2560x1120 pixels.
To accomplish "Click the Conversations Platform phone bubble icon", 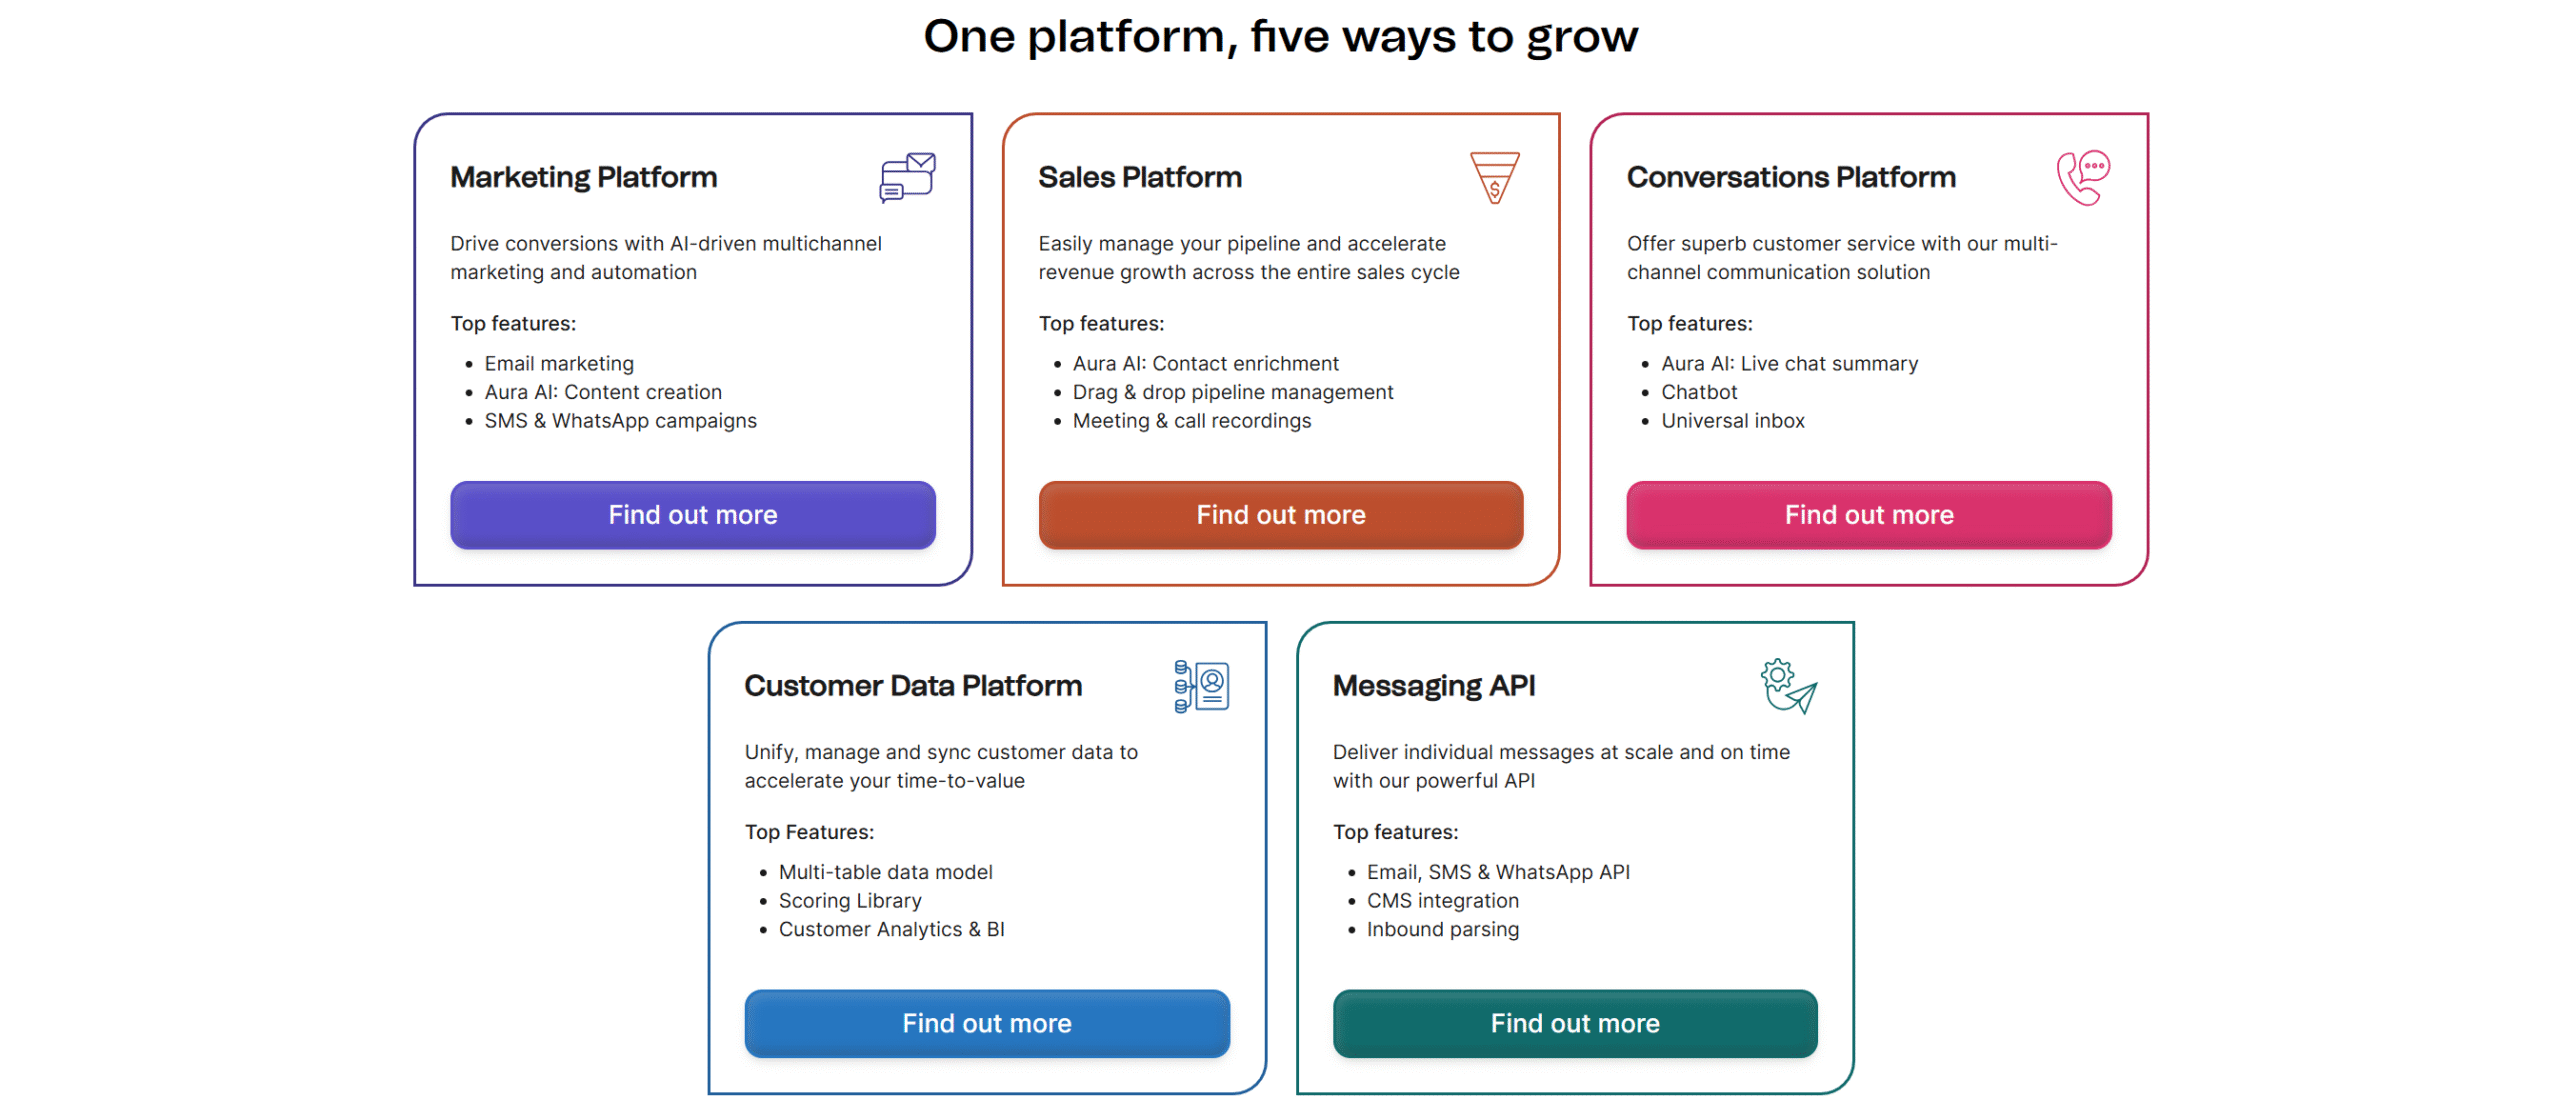I will point(2082,178).
